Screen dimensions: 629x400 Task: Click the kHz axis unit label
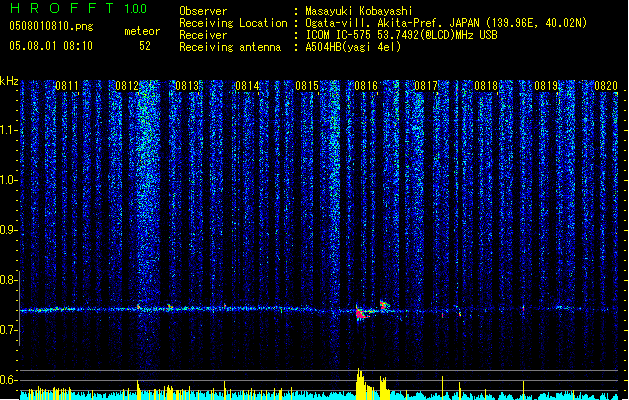9,81
